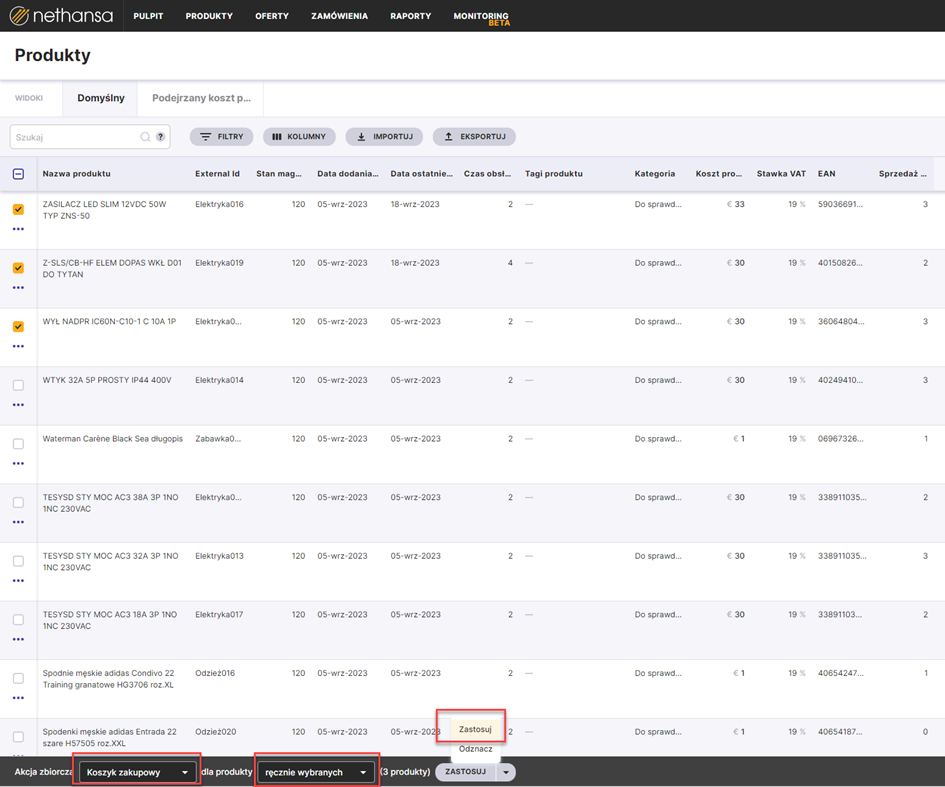Click the FILTRY button
The width and height of the screenshot is (945, 787).
(x=222, y=137)
